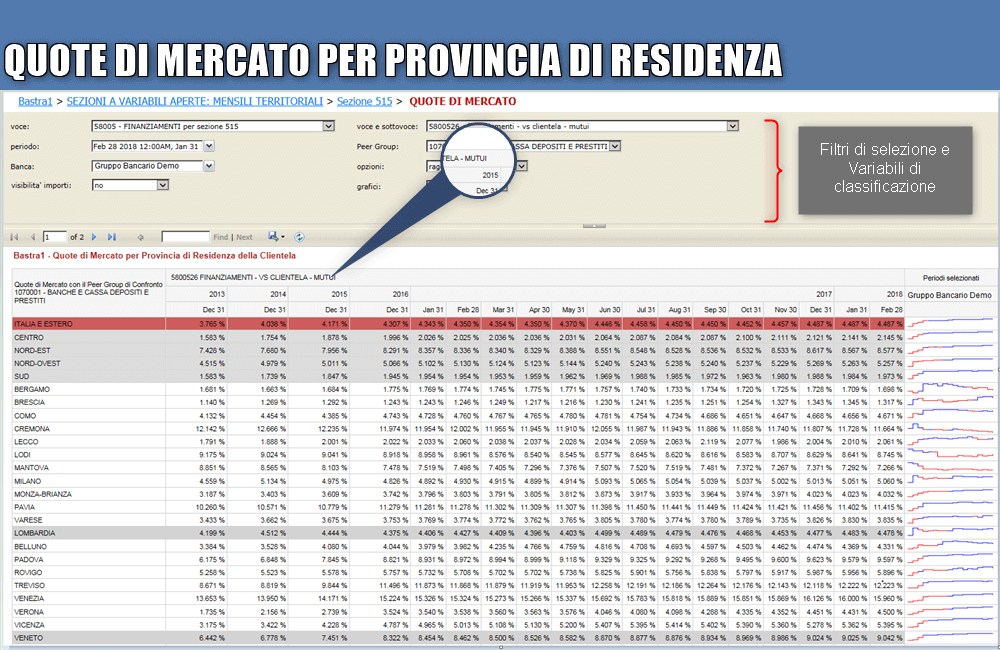Image resolution: width=1000 pixels, height=650 pixels.
Task: Open the Banca dropdown
Action: tap(209, 166)
